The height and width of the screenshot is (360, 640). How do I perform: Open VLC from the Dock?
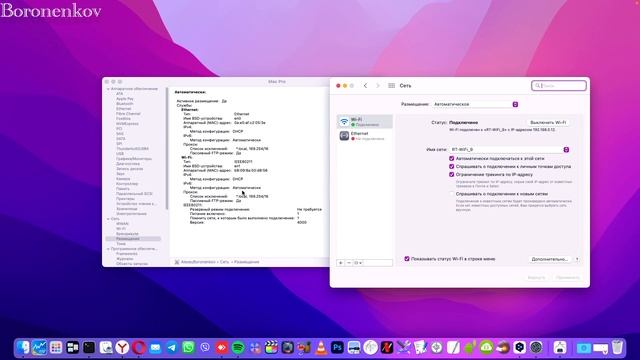pos(321,347)
